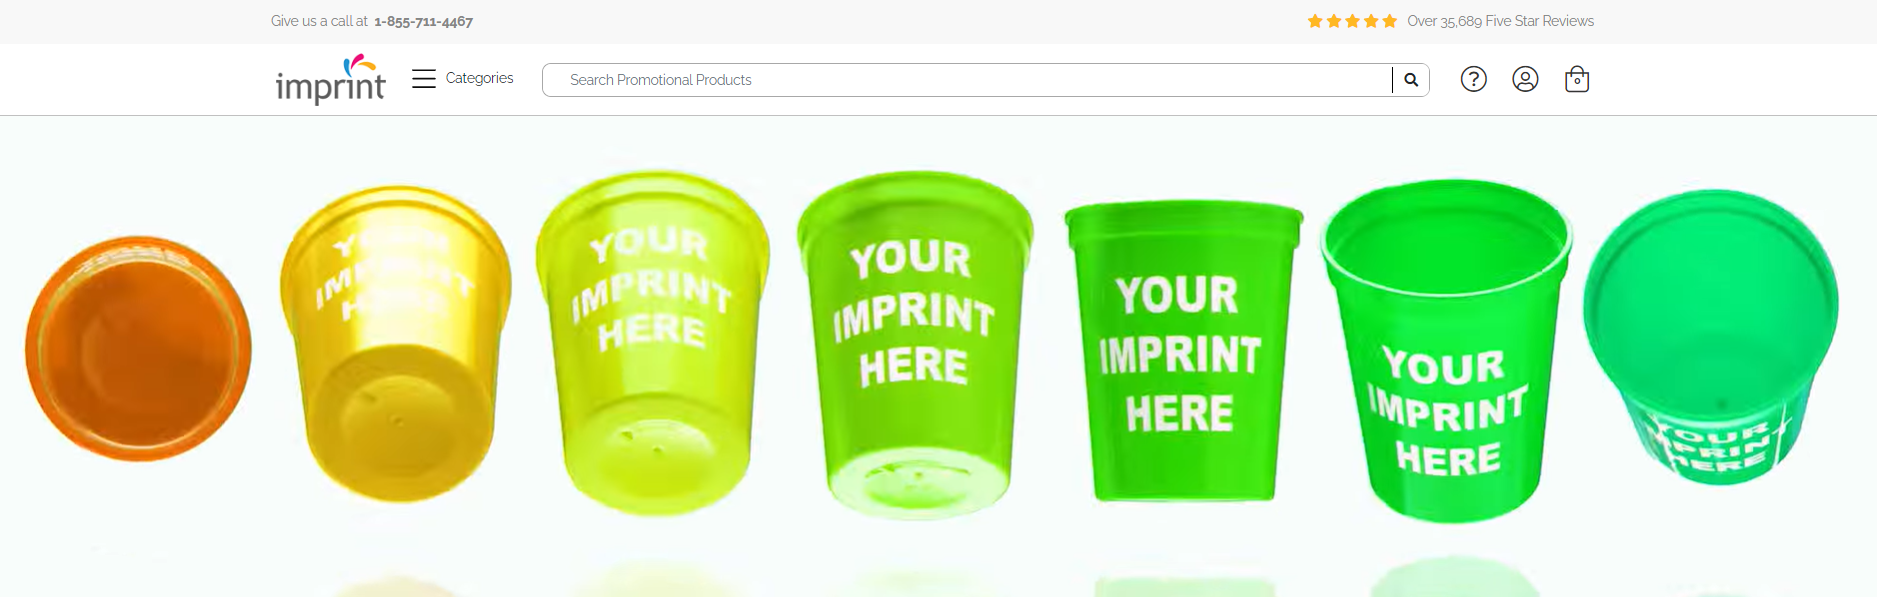Select the yellow tilted cup image
This screenshot has height=597, width=1877.
tap(396, 343)
